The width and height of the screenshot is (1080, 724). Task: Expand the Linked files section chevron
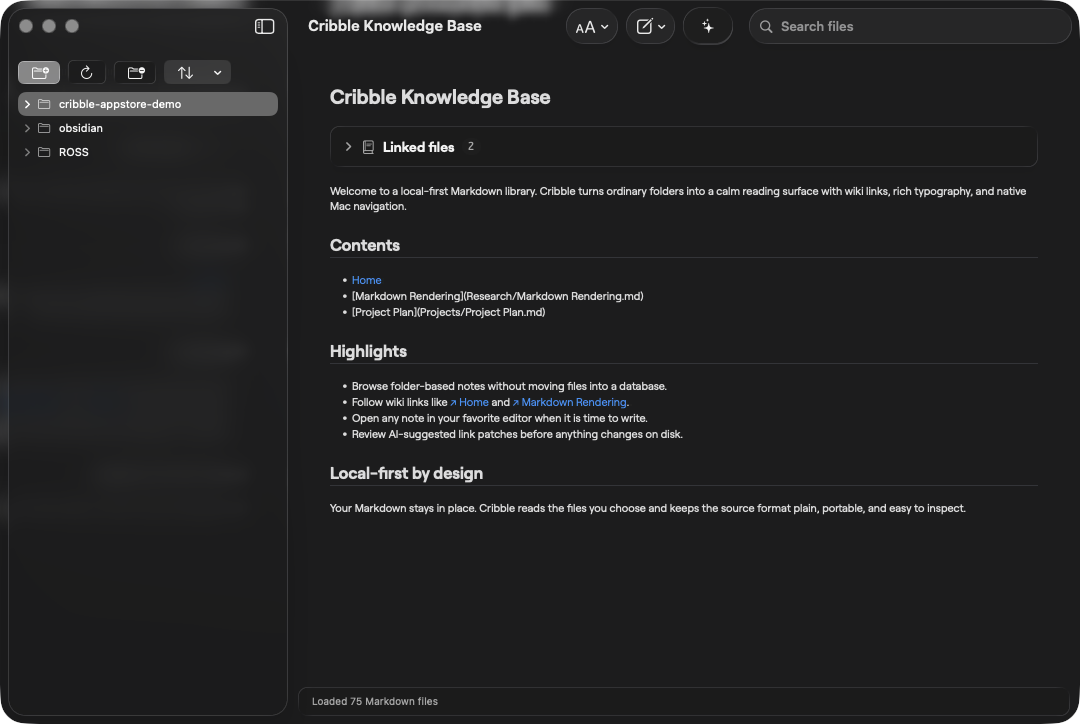point(349,147)
